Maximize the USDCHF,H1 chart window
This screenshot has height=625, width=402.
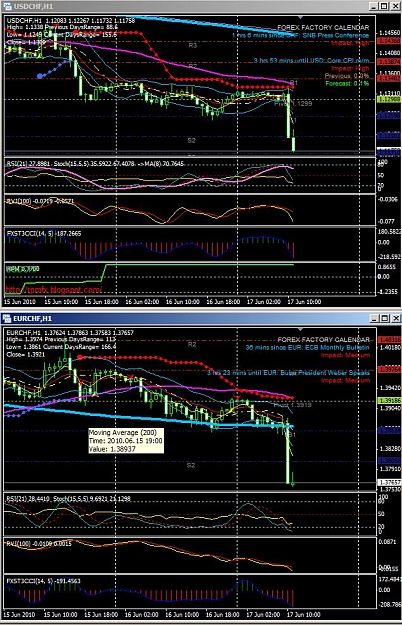(384, 6)
